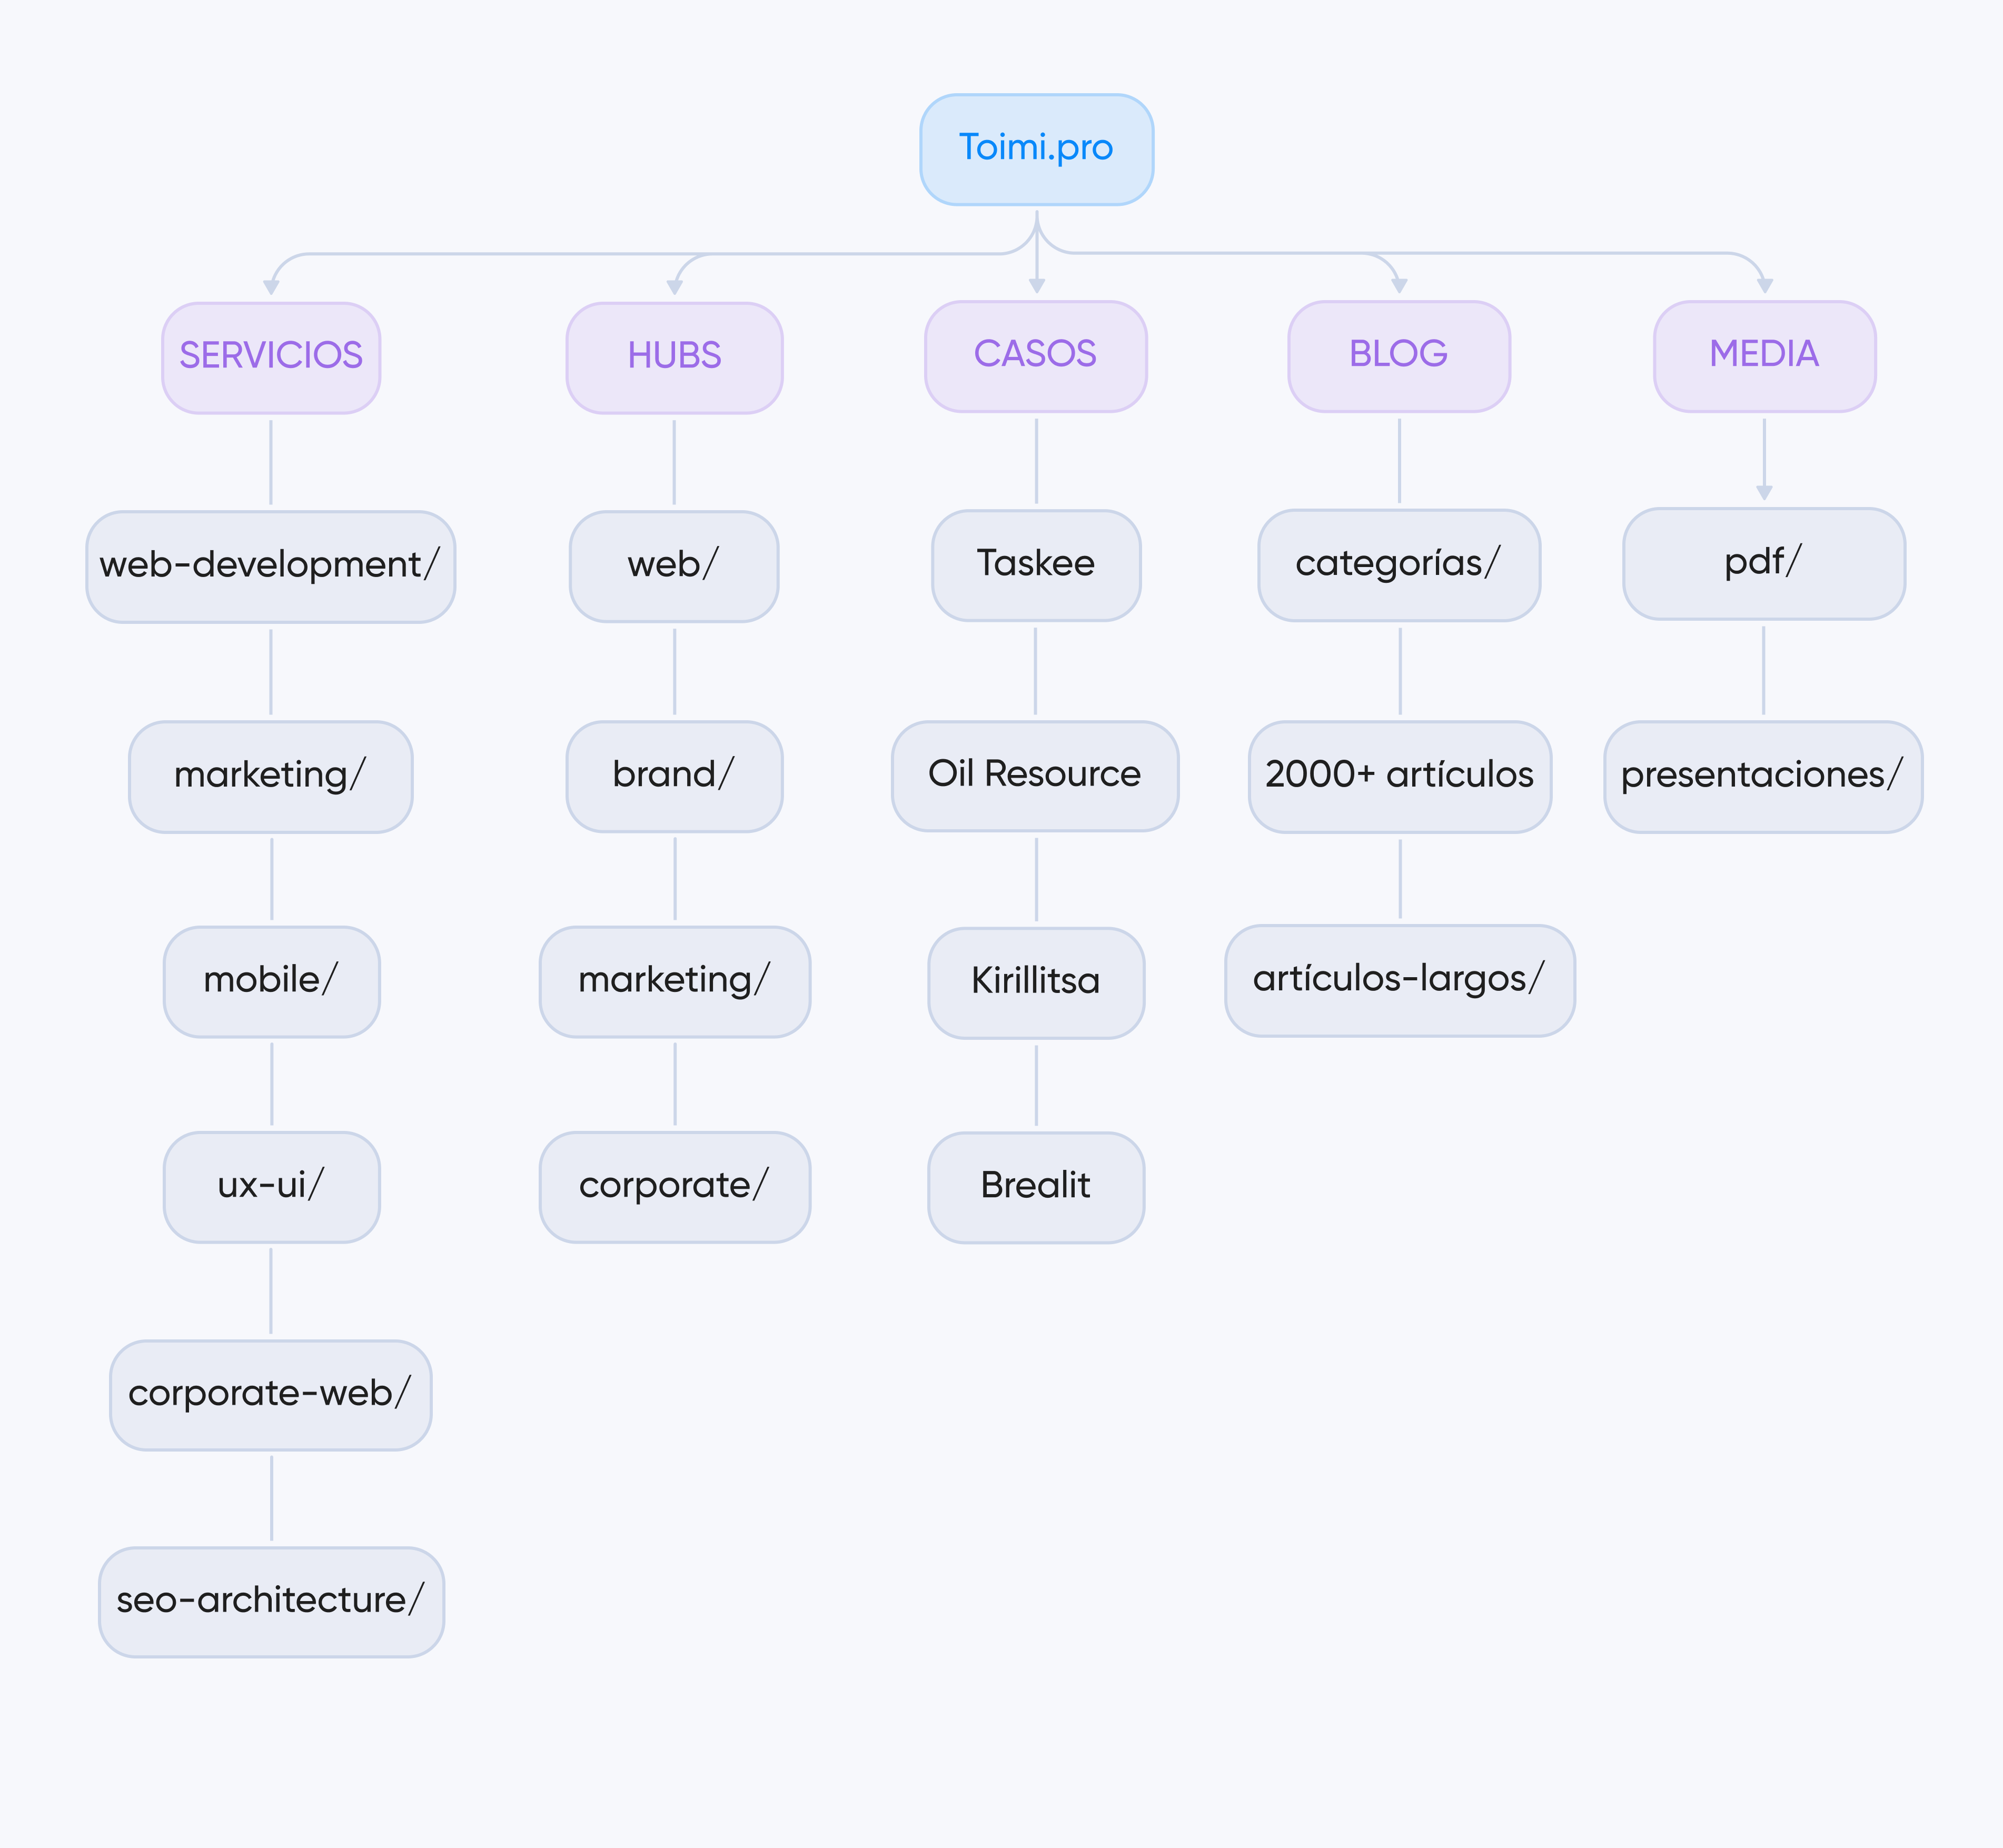The image size is (2003, 1848).
Task: Open the Oil Resource case node
Action: tap(1034, 775)
